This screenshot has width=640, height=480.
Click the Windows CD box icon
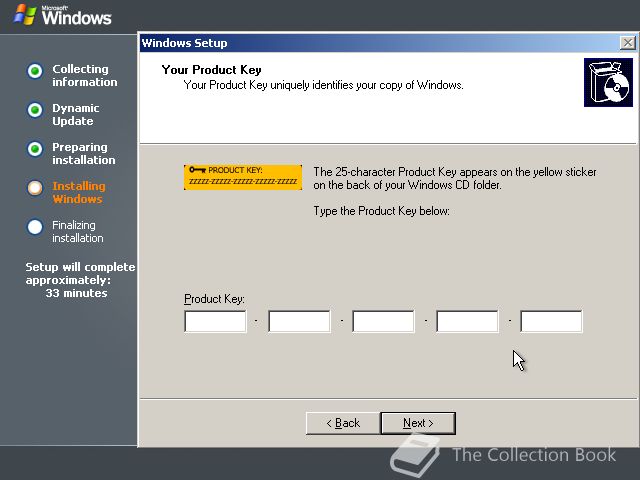[608, 82]
